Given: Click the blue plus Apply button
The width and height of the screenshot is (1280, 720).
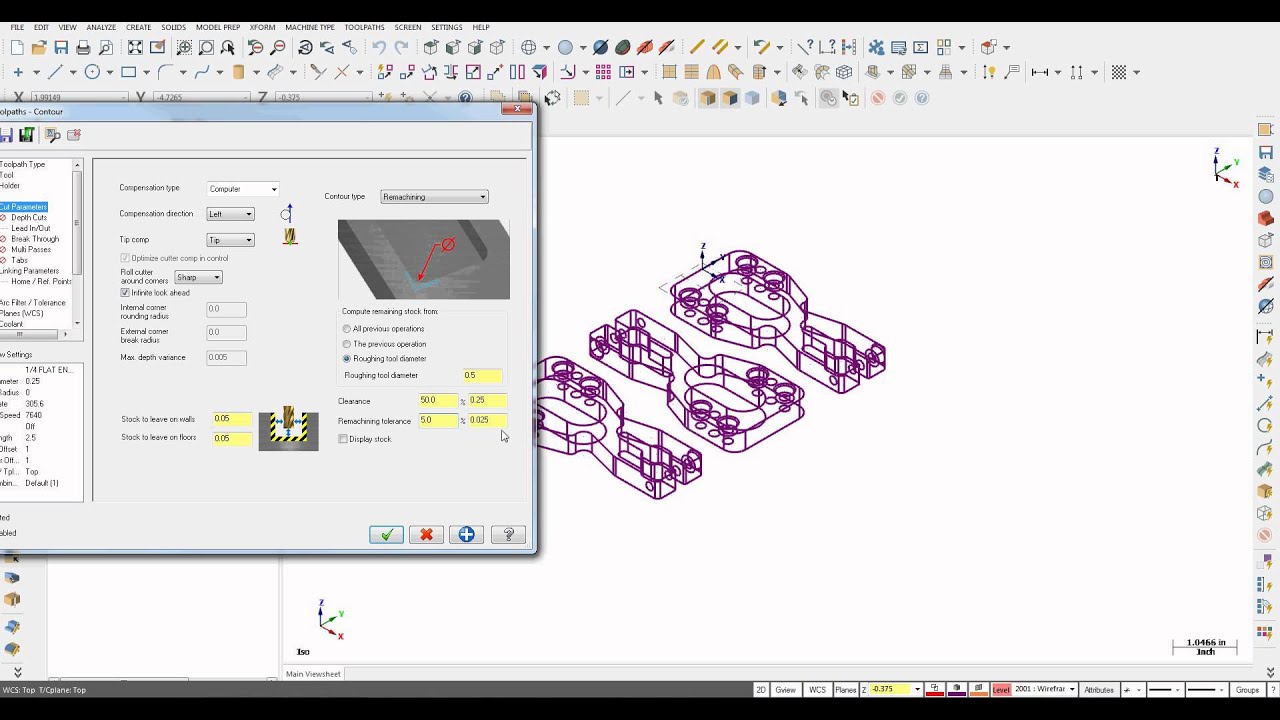Looking at the screenshot, I should point(466,535).
